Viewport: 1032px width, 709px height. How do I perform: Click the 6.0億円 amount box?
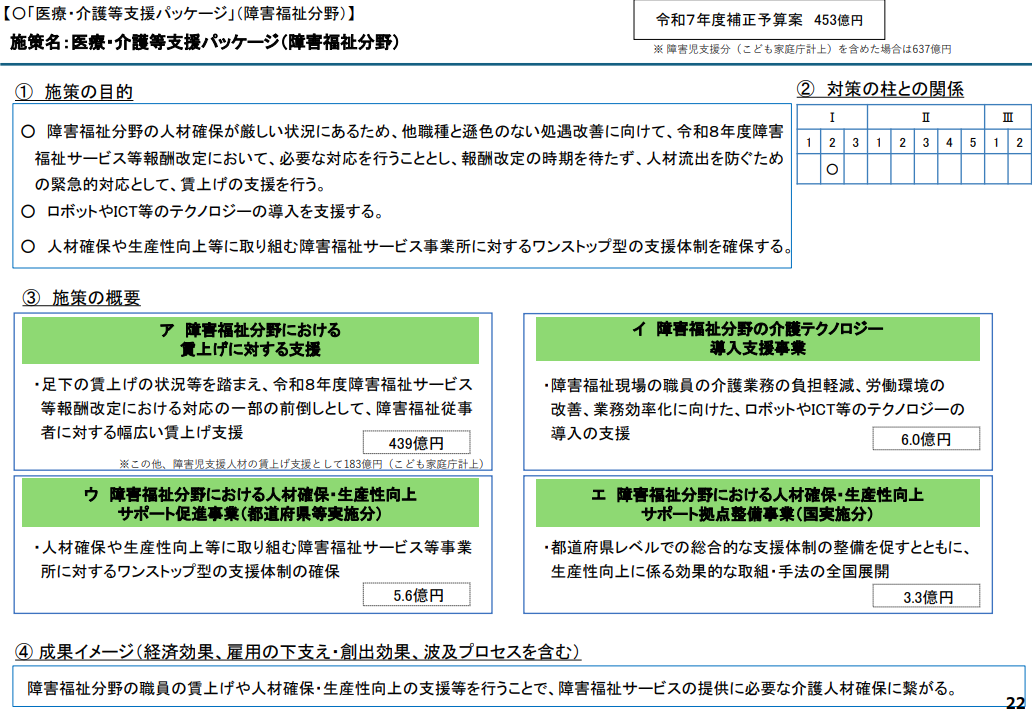pos(926,439)
